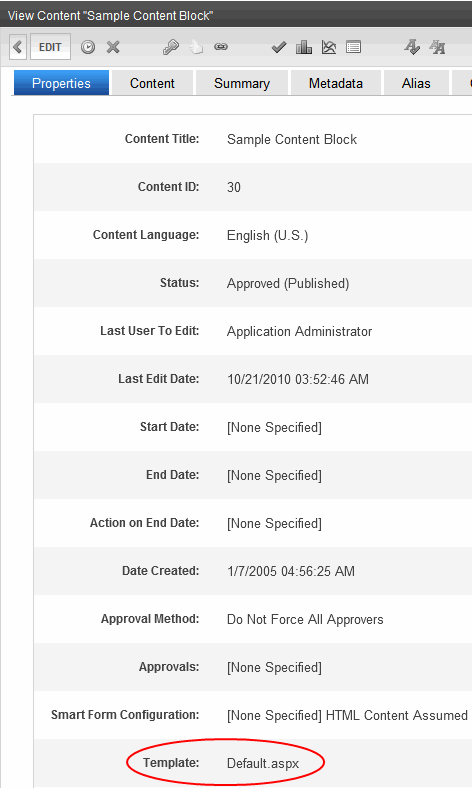Click the translate AA icon

[x=437, y=47]
